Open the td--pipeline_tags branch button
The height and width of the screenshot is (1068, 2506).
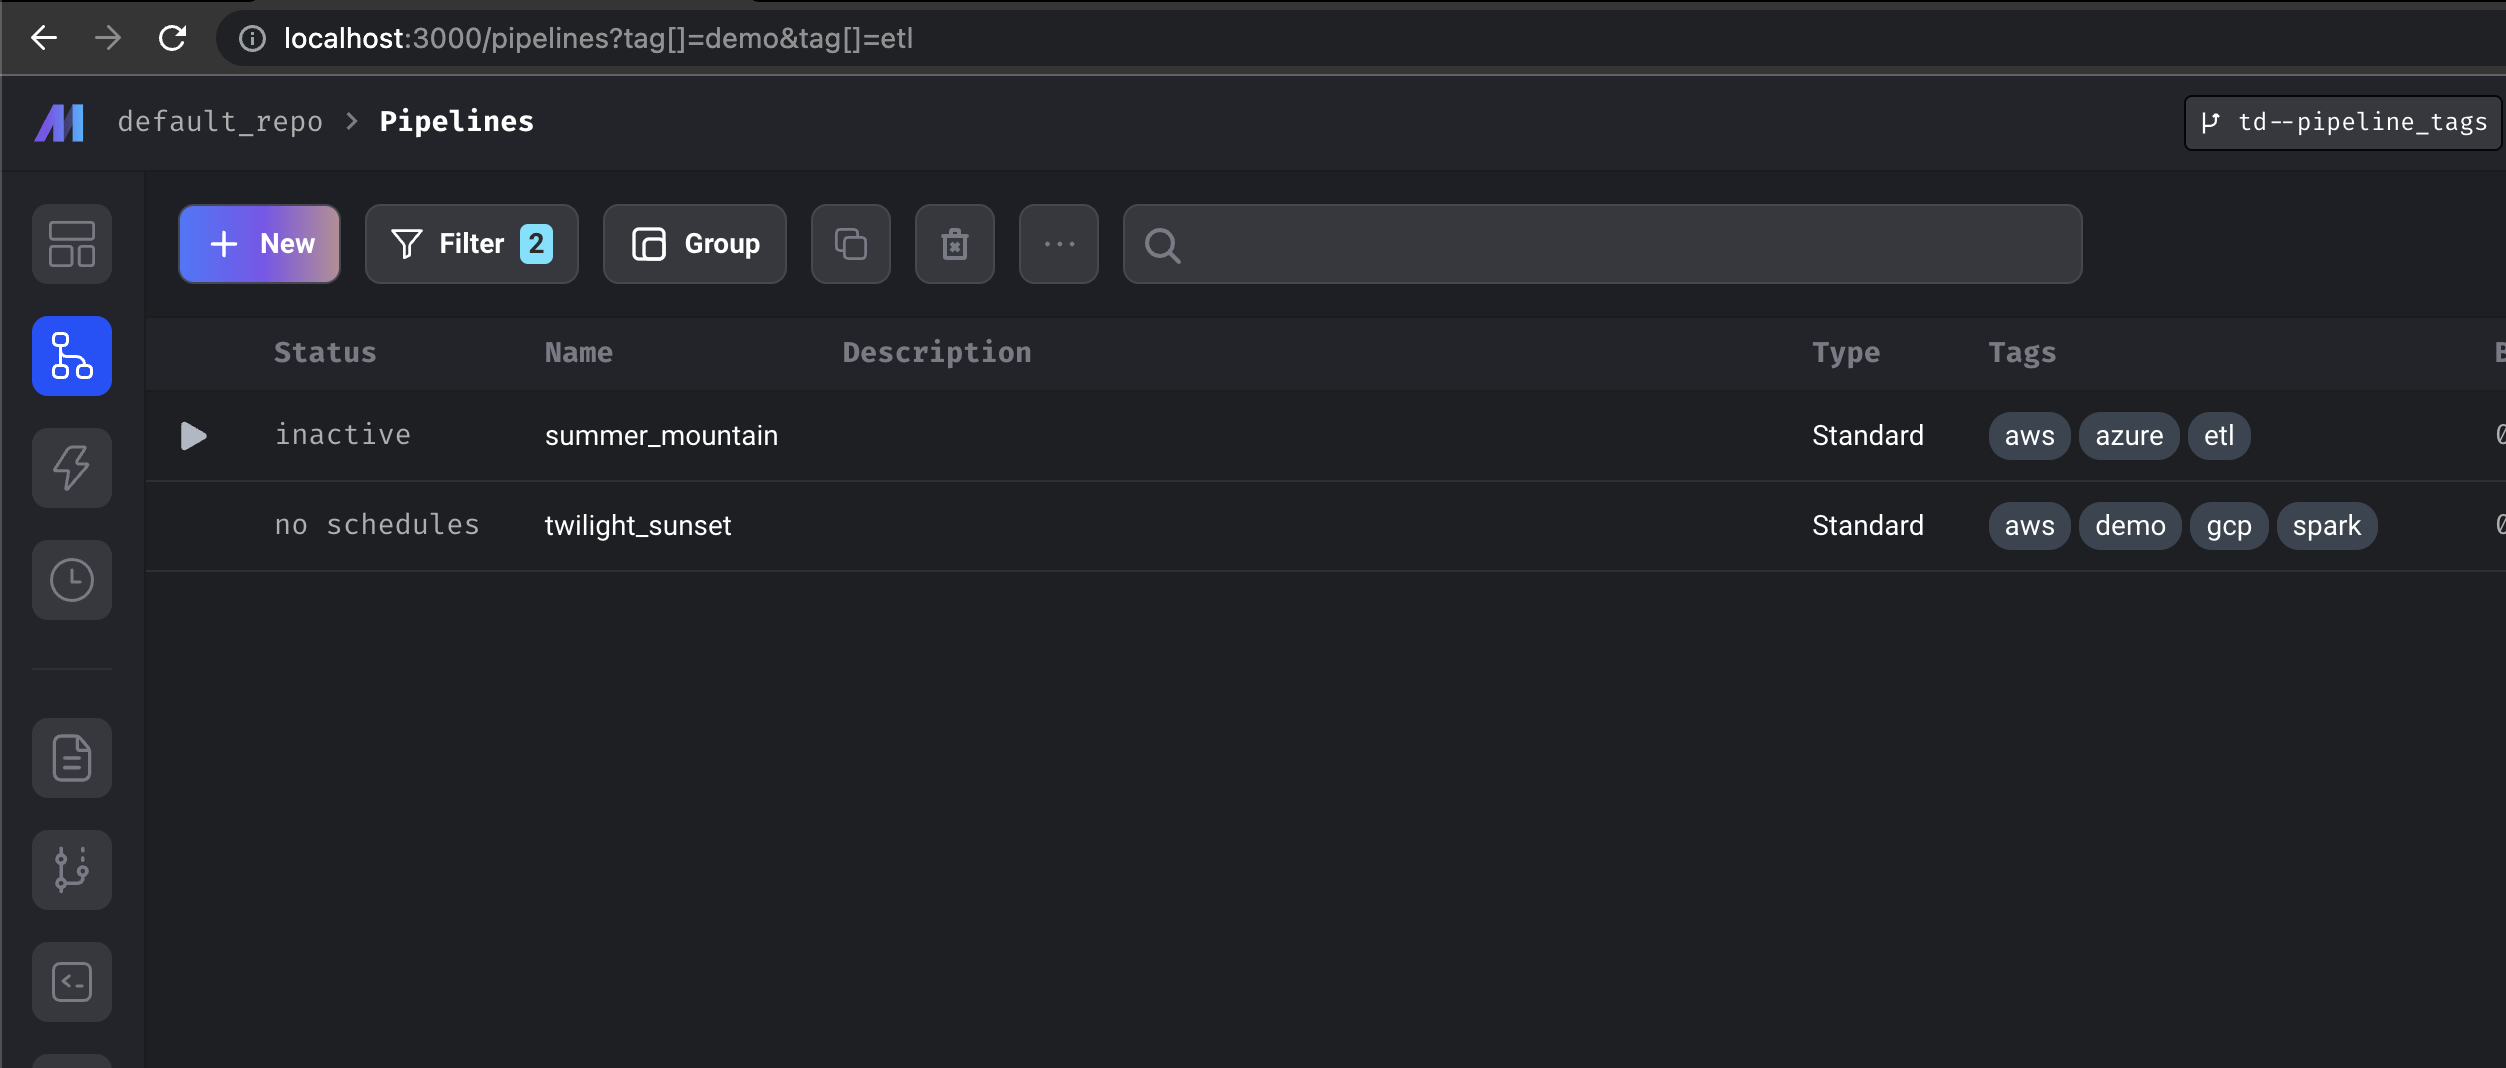pos(2343,122)
